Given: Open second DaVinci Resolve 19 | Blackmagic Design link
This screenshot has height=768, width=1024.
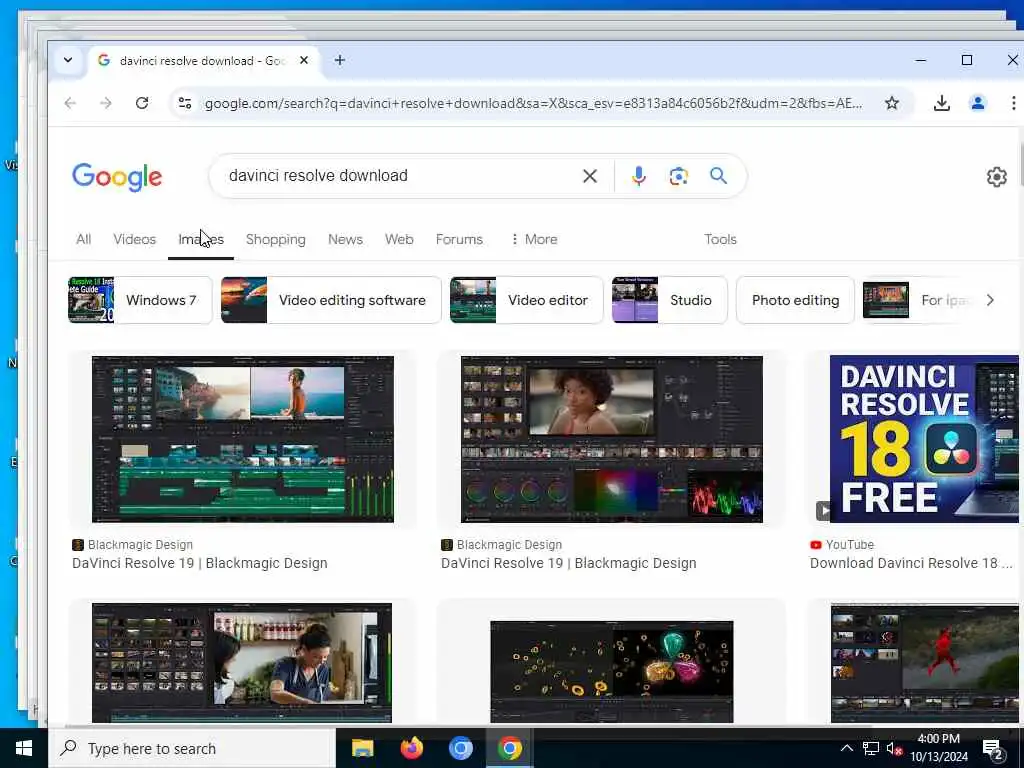Looking at the screenshot, I should [569, 563].
